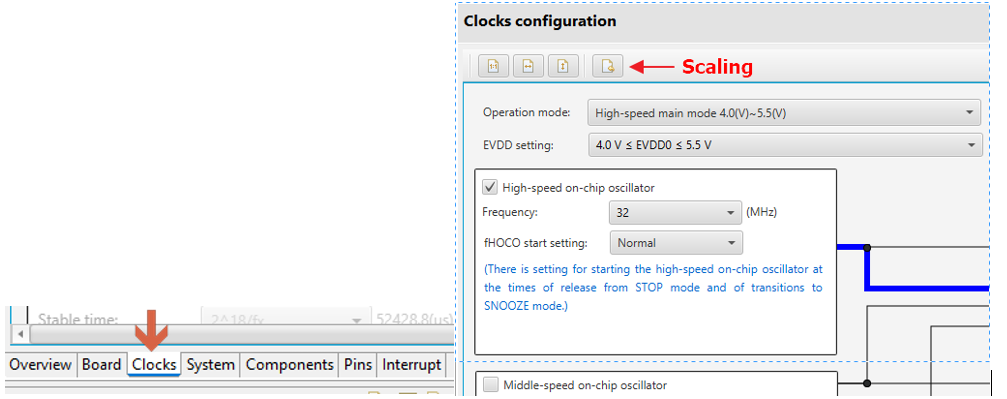1007x399 pixels.
Task: Click the fit-to-width scaling icon
Action: pyautogui.click(x=528, y=66)
